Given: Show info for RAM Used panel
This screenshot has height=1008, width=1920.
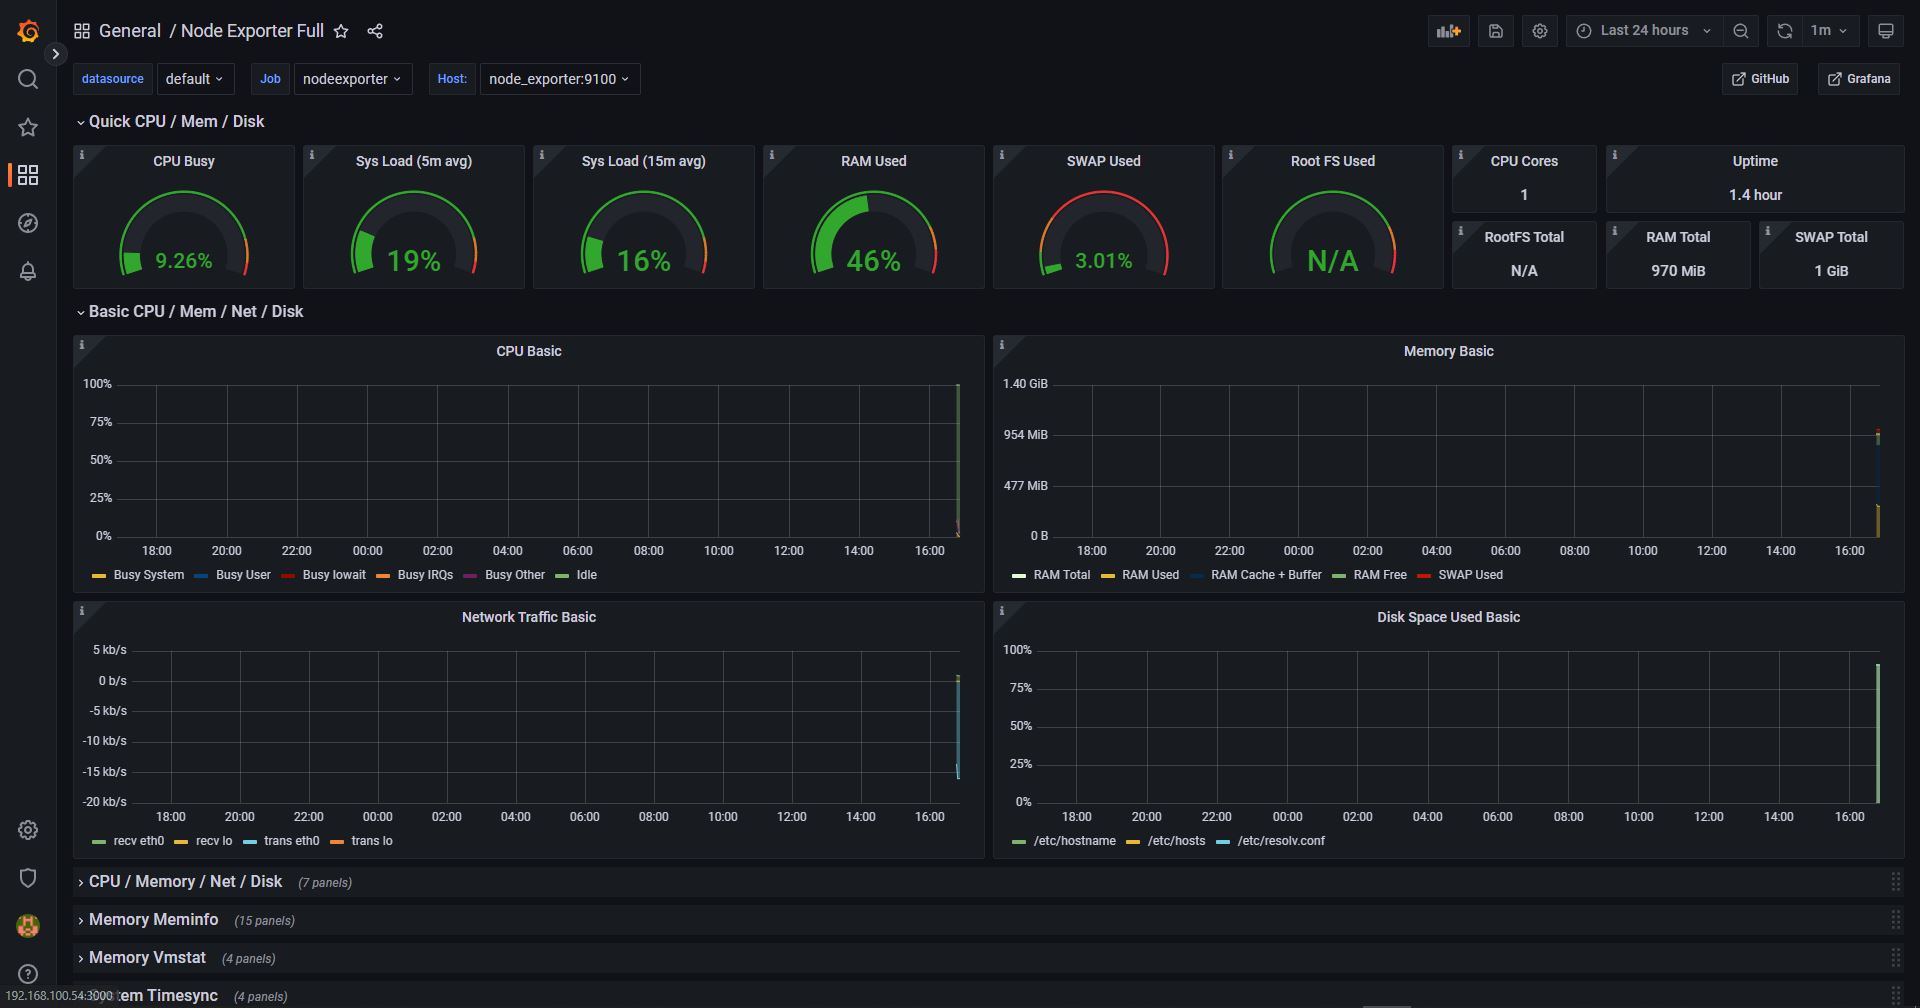Looking at the screenshot, I should coord(772,155).
